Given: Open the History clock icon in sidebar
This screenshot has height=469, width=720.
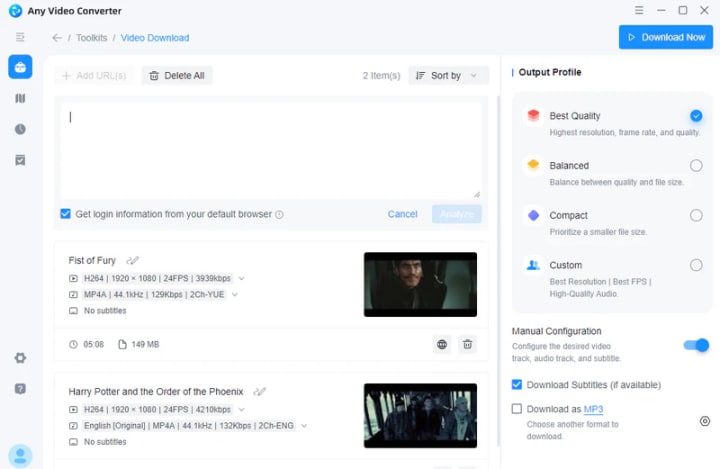Looking at the screenshot, I should tap(20, 129).
